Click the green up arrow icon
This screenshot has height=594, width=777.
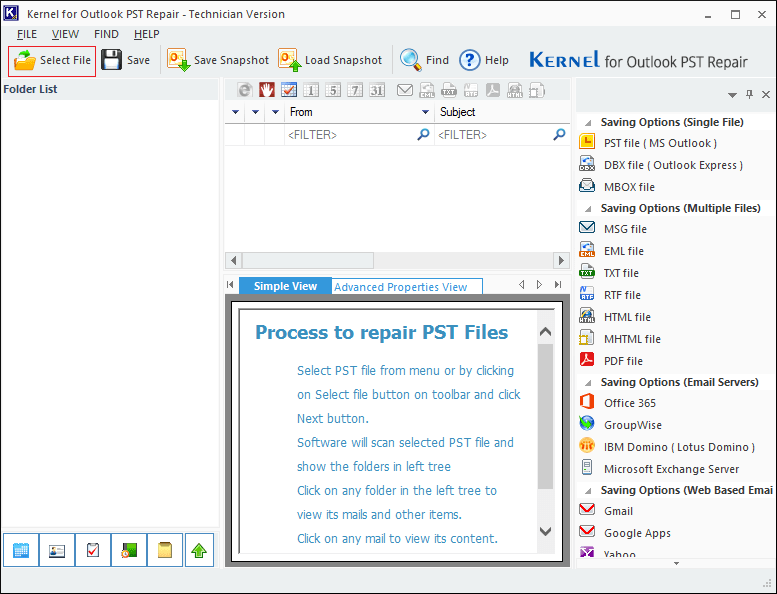[x=199, y=549]
